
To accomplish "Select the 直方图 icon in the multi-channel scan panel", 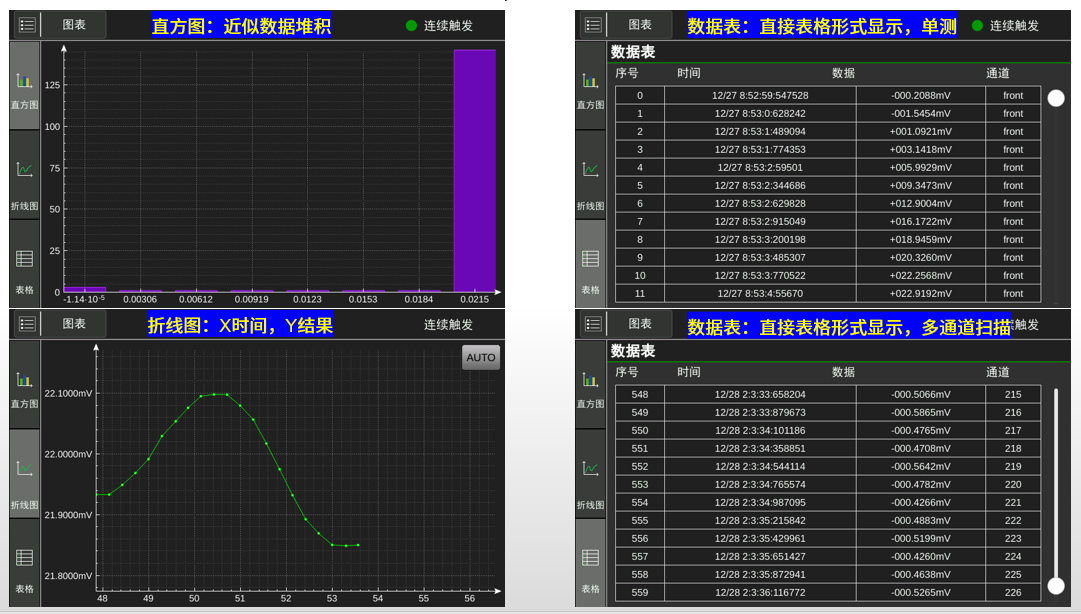I will pyautogui.click(x=591, y=386).
